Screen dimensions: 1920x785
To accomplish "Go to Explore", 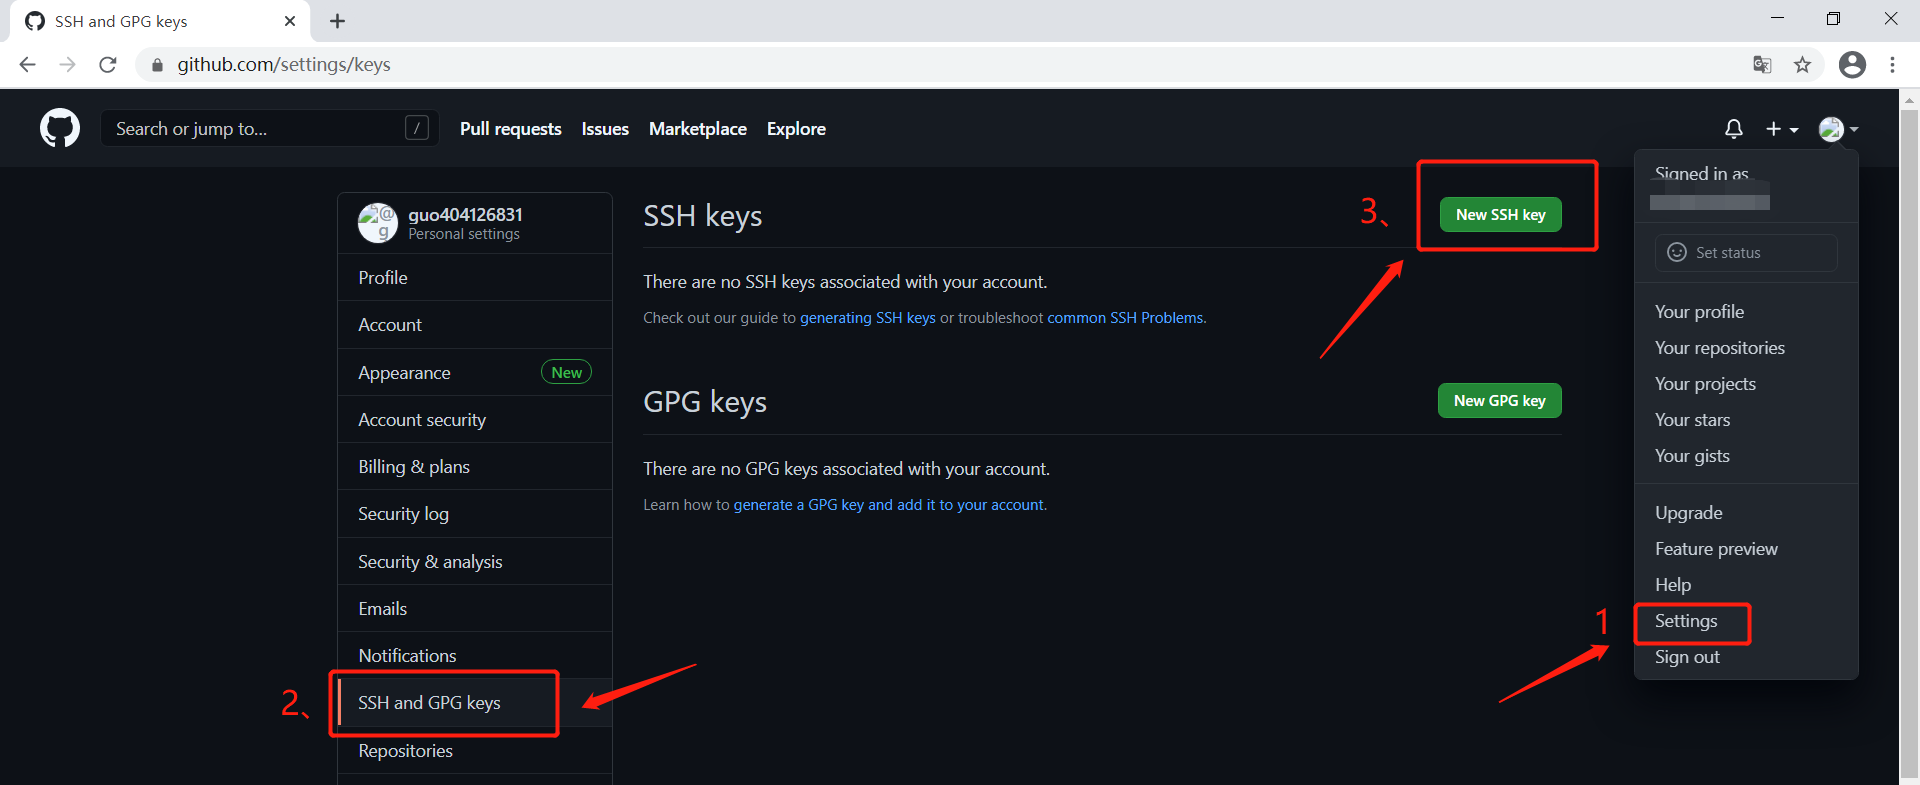I will pyautogui.click(x=796, y=129).
